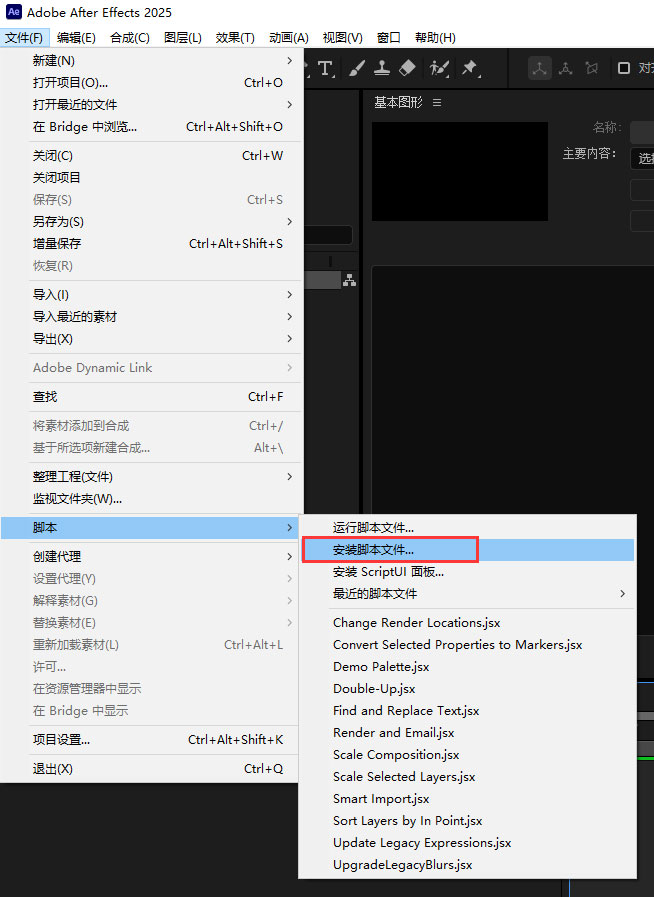The width and height of the screenshot is (654, 897).
Task: Expand the 导入最近的素材 submenu
Action: click(152, 316)
